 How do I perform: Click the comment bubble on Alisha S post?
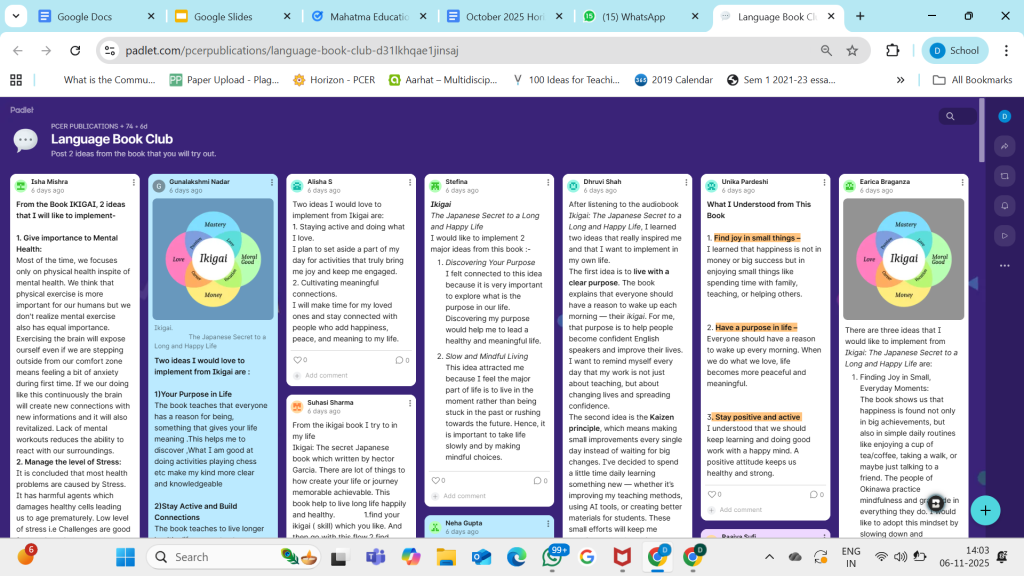[400, 360]
